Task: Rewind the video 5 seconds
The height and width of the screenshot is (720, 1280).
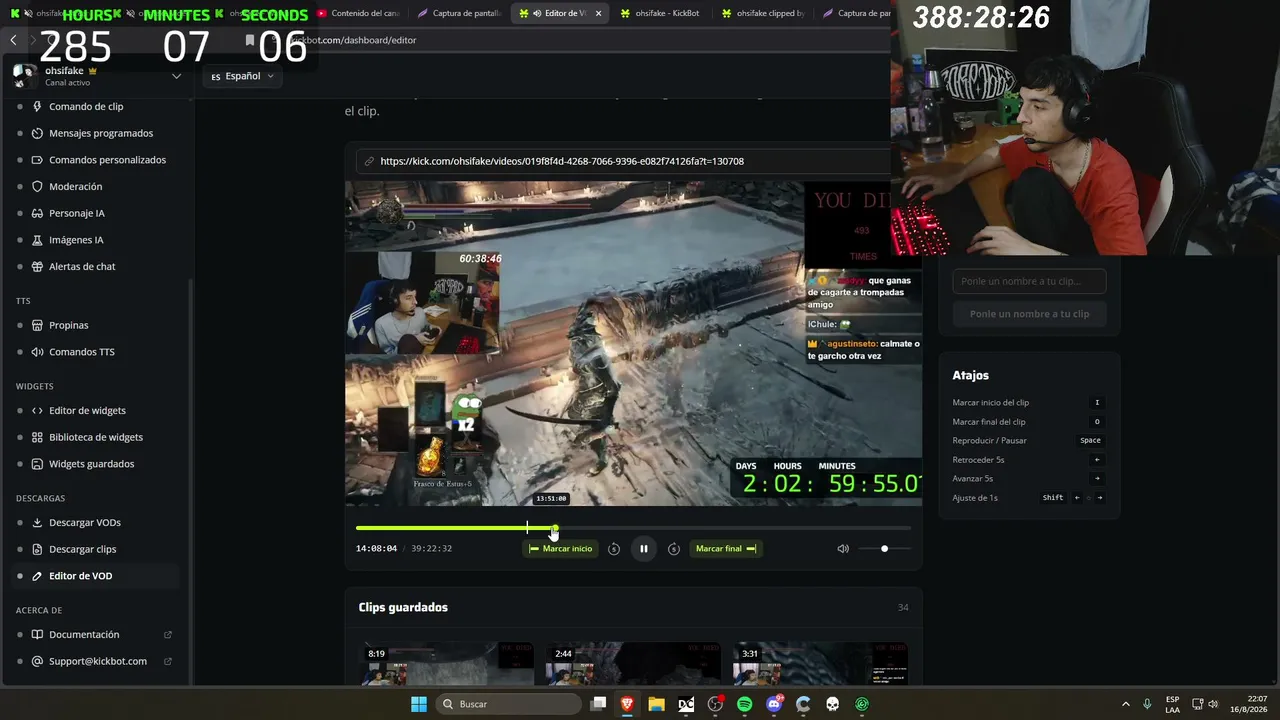Action: (614, 548)
